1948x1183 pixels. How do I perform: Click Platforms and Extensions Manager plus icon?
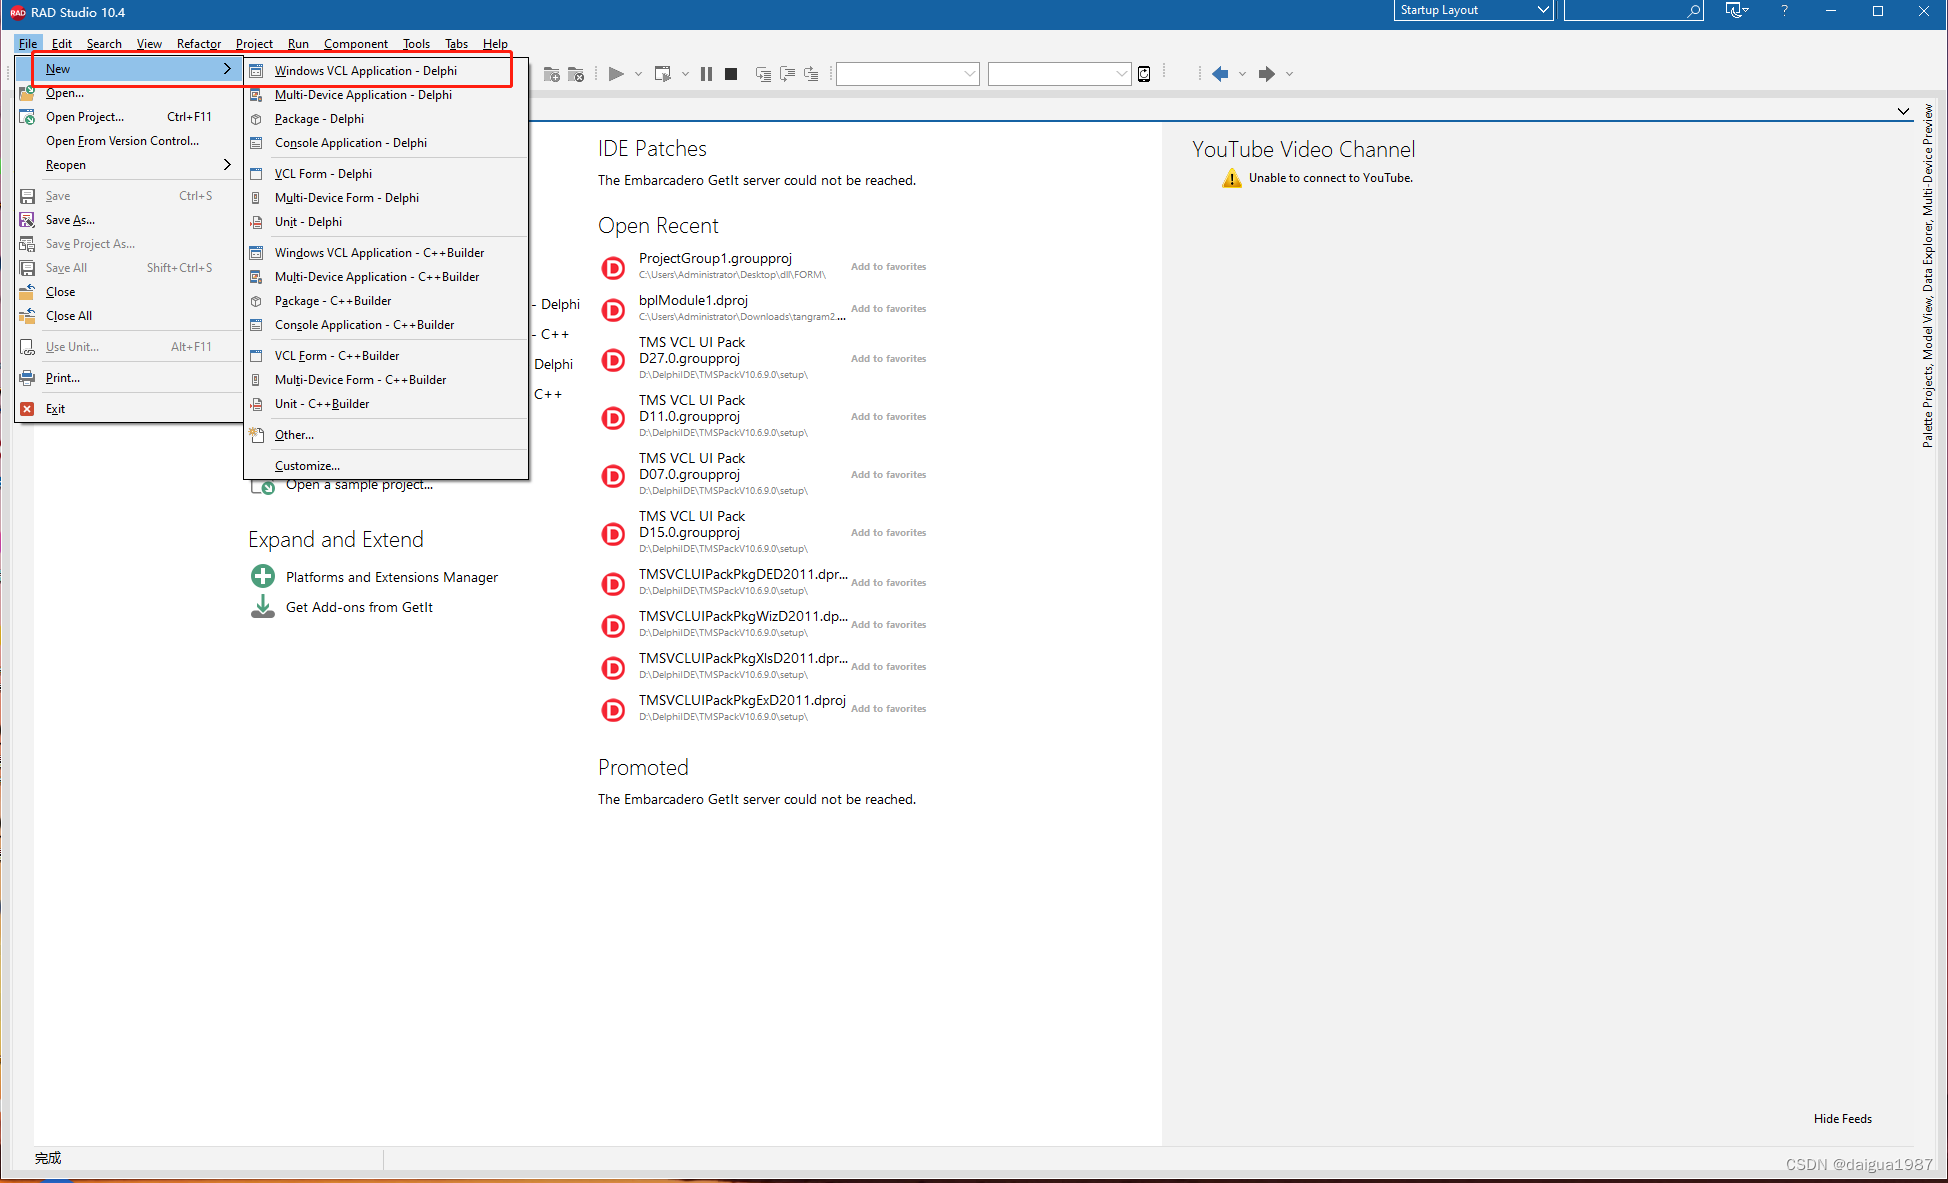[x=263, y=576]
